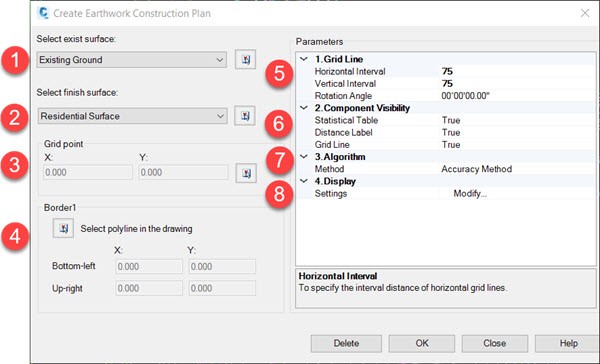This screenshot has width=600, height=364.
Task: Click Bottom-left X coordinate field
Action: [x=149, y=266]
